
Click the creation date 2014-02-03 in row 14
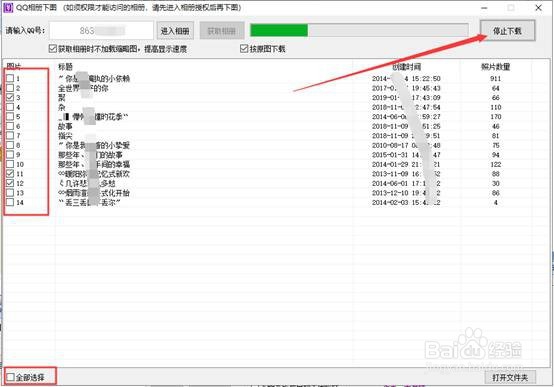coord(406,203)
